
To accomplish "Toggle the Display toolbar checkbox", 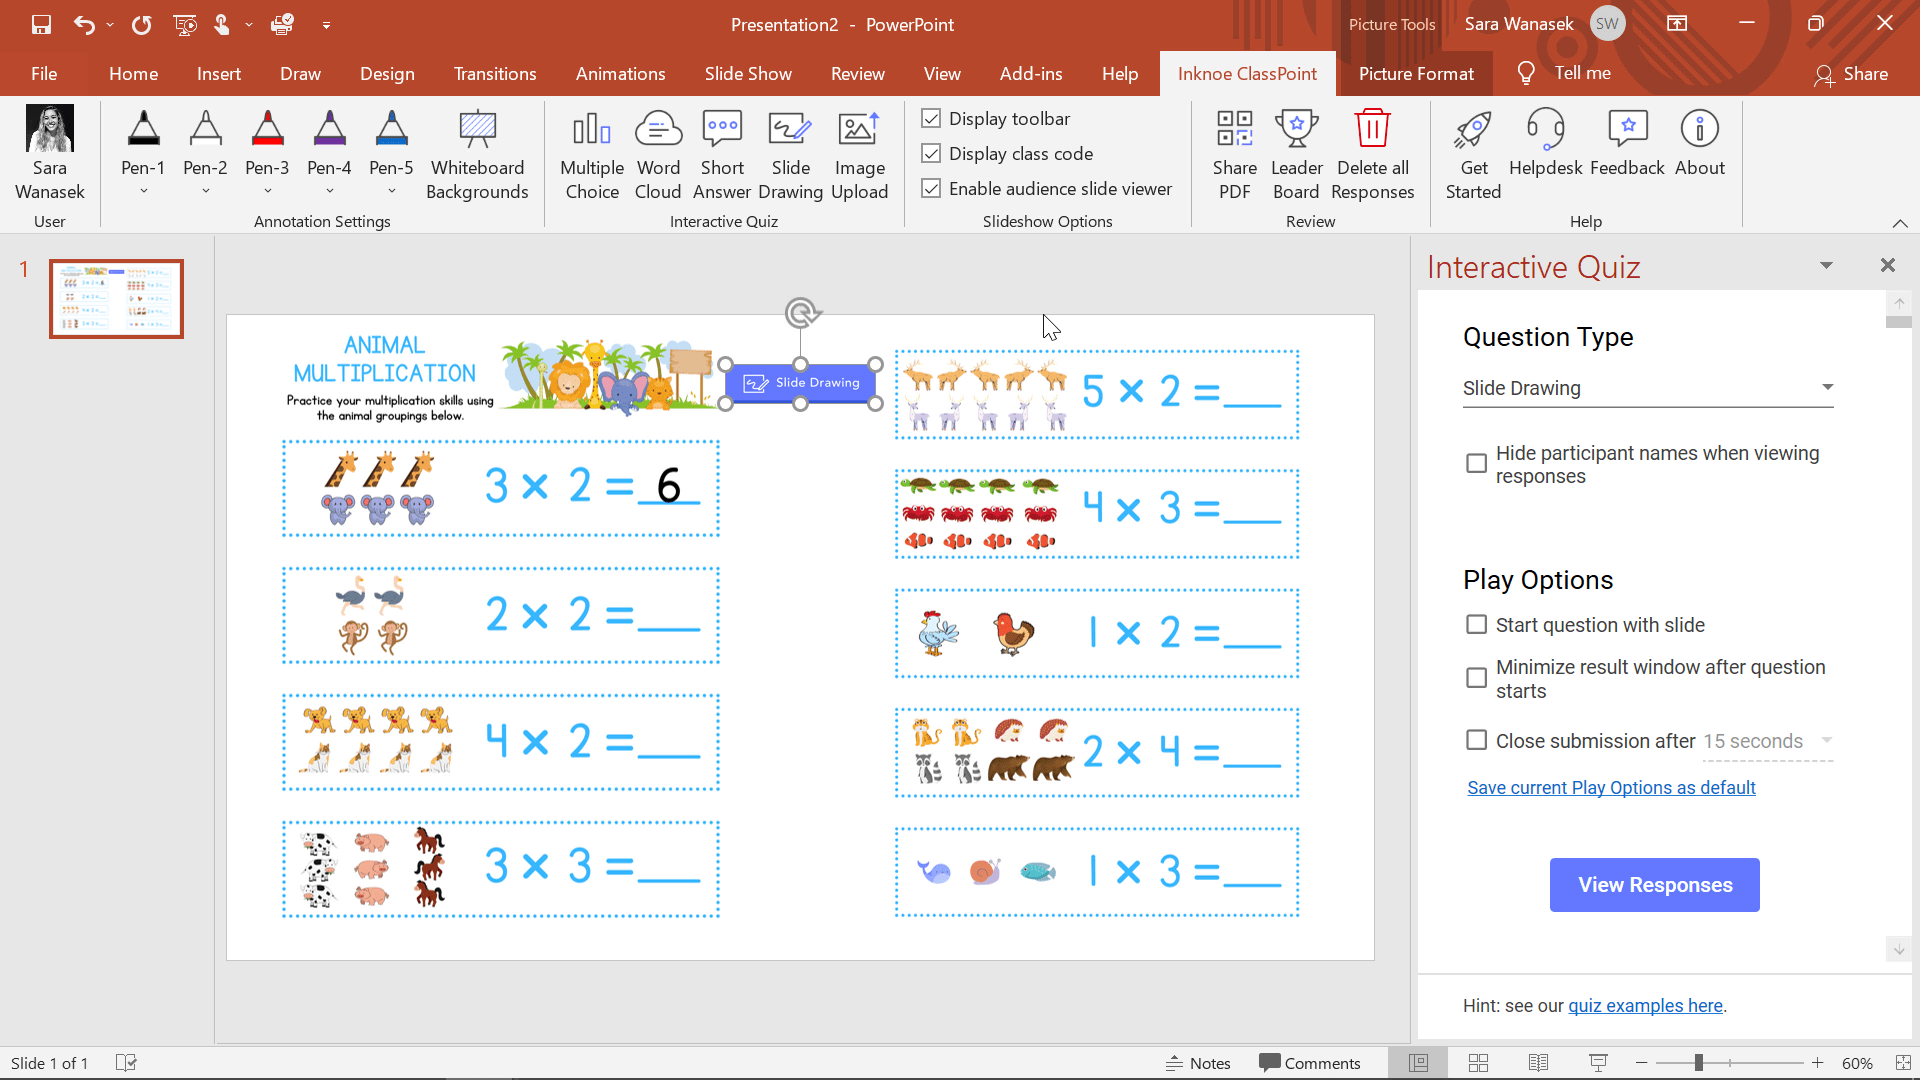I will point(931,119).
